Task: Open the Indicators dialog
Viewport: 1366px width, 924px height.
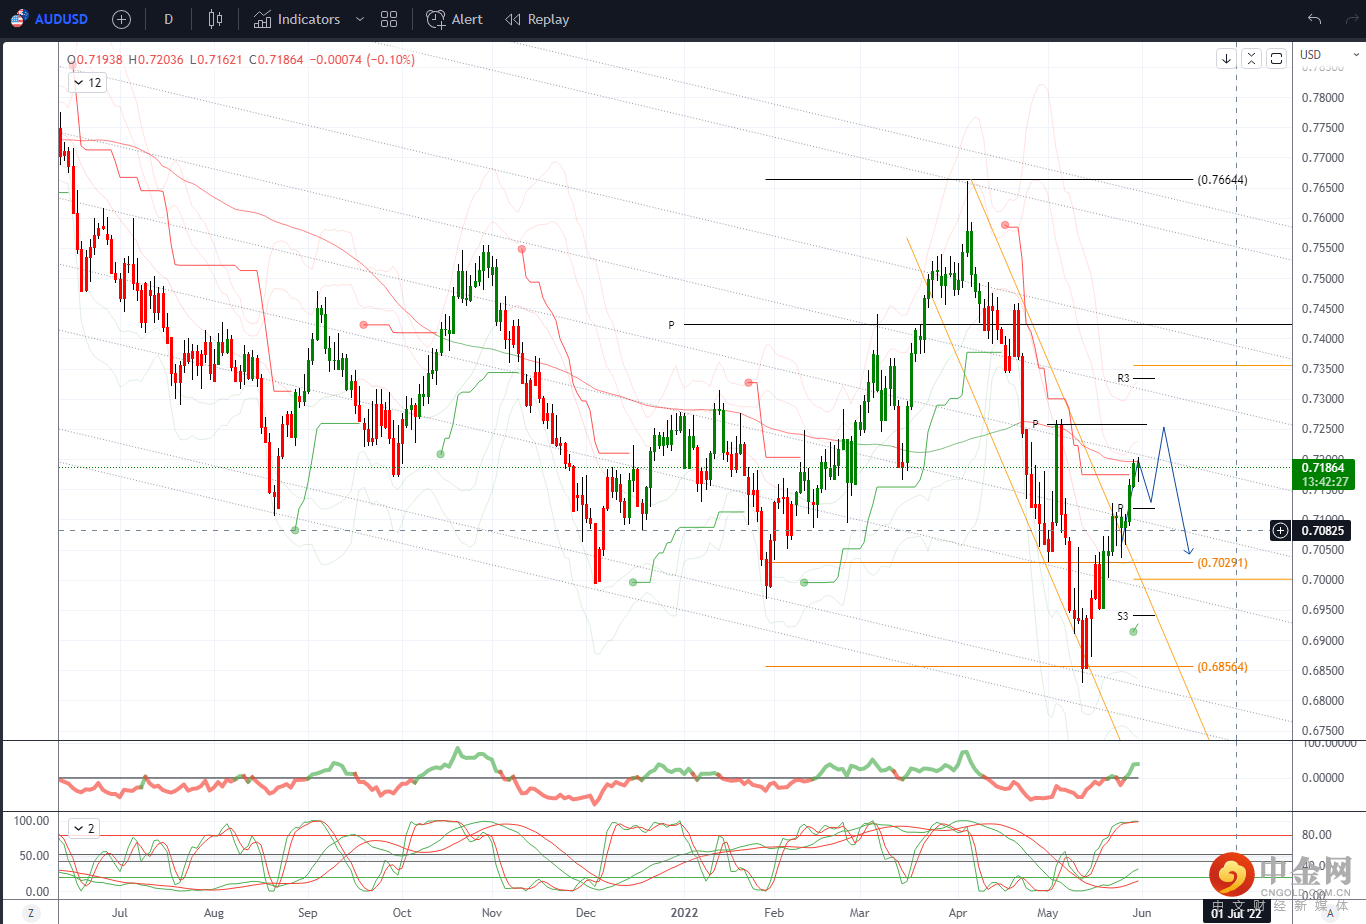Action: (x=297, y=19)
